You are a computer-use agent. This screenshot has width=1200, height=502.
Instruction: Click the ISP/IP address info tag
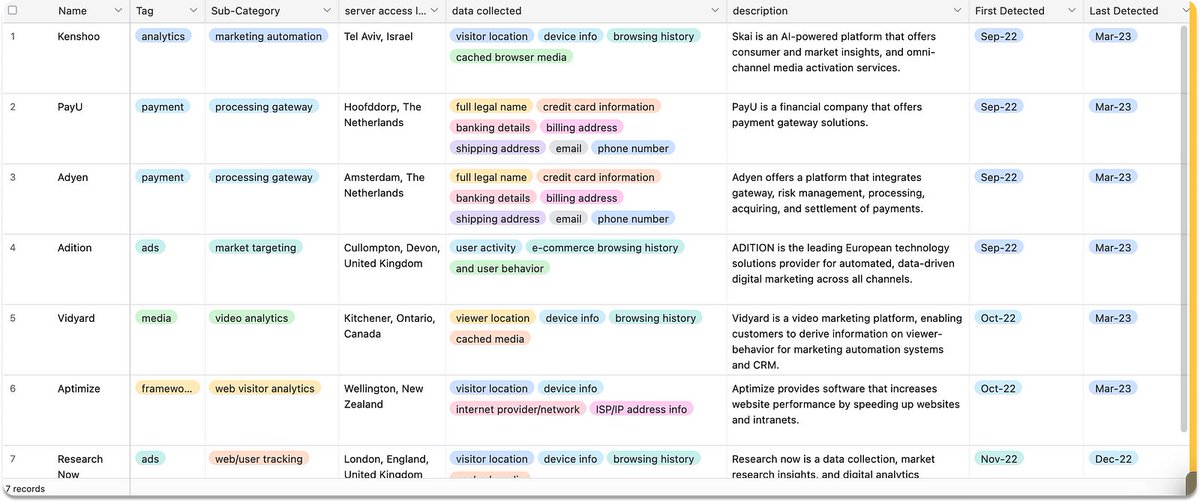(x=641, y=409)
